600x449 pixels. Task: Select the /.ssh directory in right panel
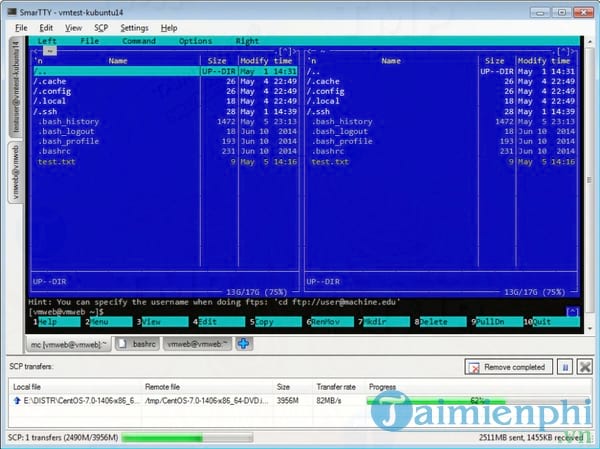click(x=322, y=111)
